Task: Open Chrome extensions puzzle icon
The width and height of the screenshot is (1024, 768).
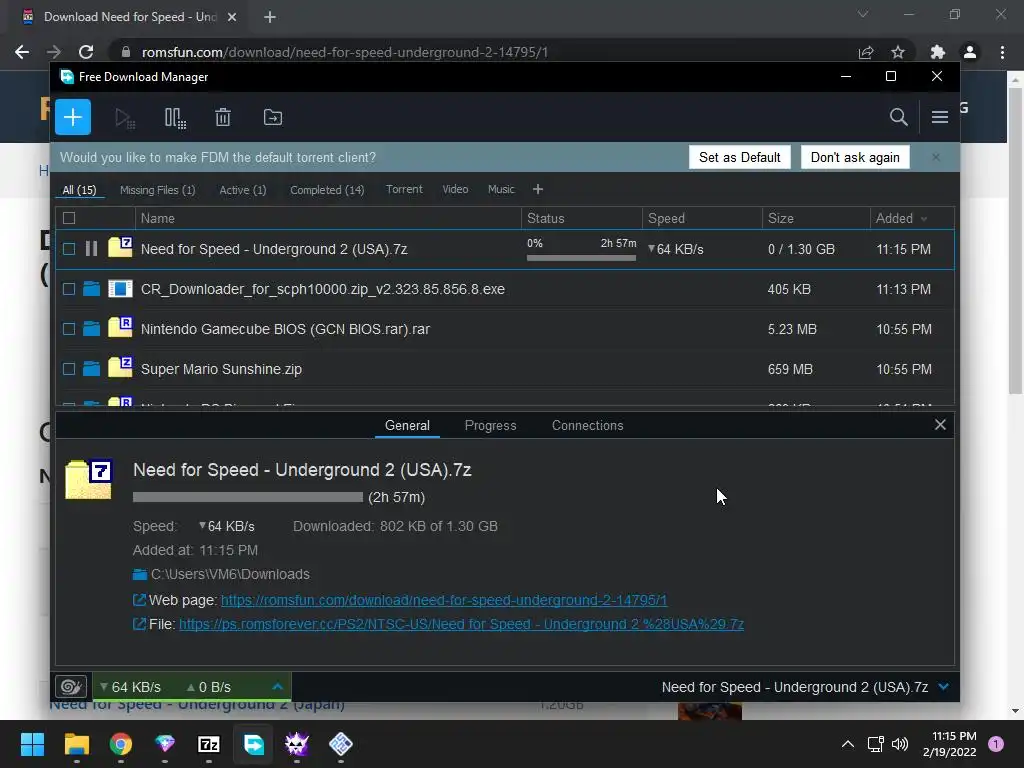Action: pyautogui.click(x=938, y=52)
